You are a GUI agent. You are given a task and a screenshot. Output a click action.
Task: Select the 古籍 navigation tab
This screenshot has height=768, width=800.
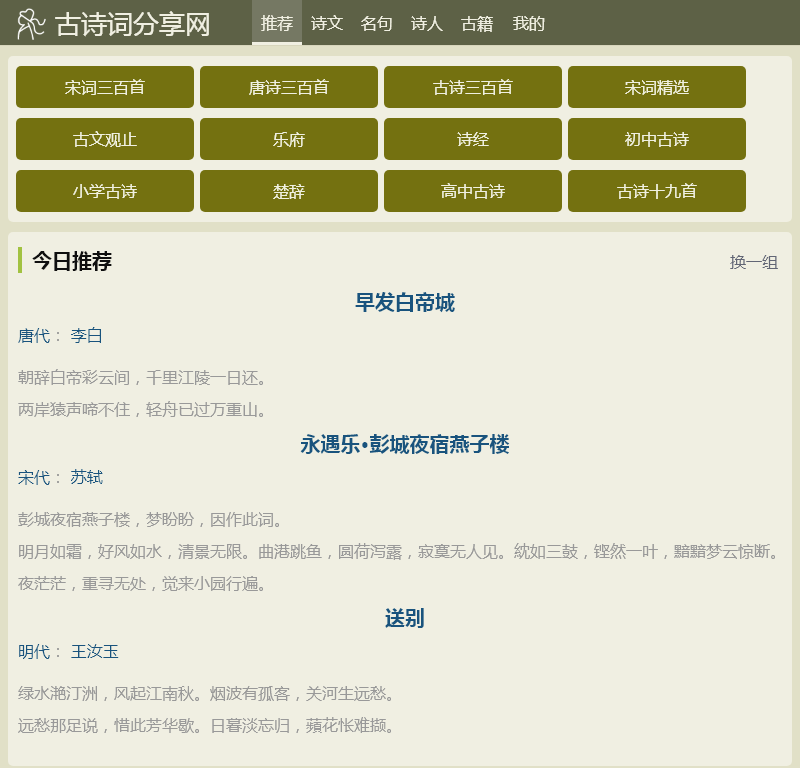477,23
